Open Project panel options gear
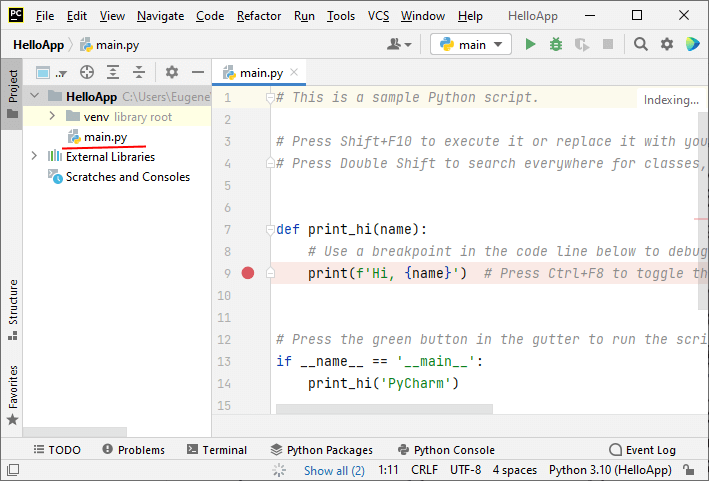 (171, 72)
